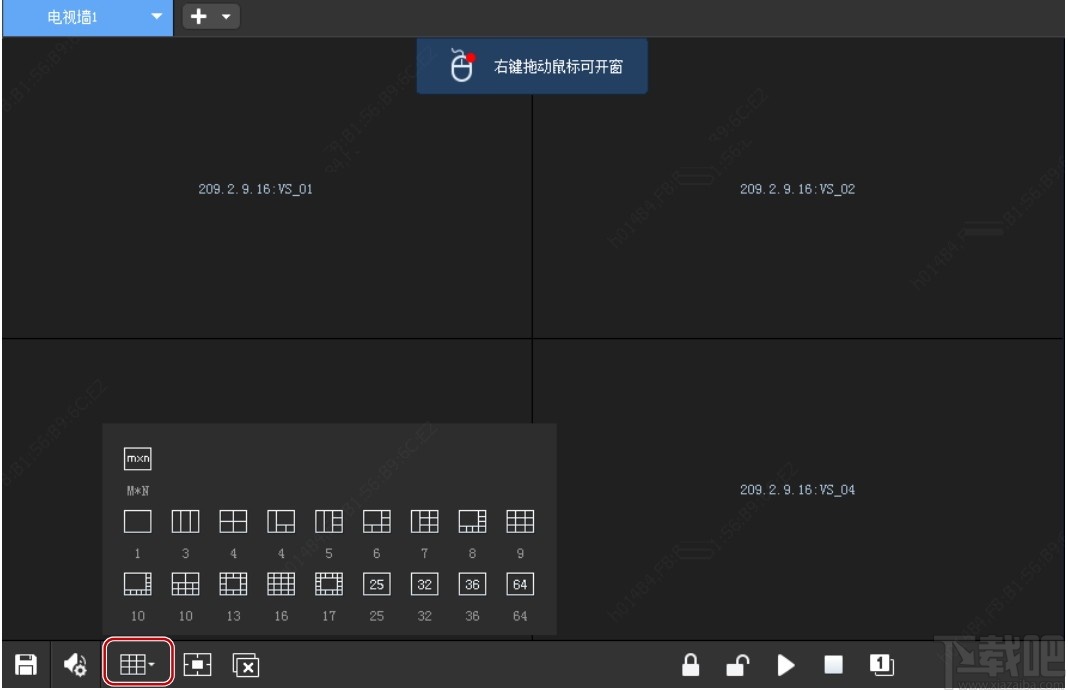1068x690 pixels.
Task: Click the fit-window icon on toolbar
Action: [198, 664]
